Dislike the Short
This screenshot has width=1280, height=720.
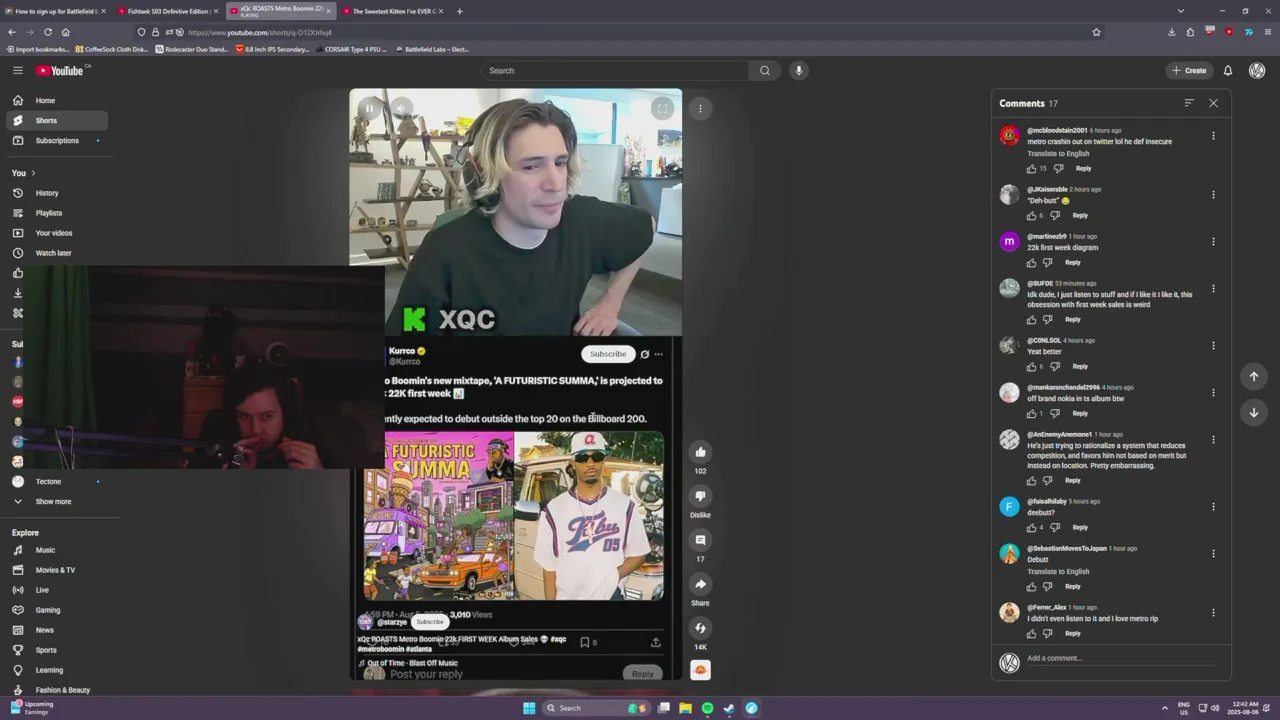(700, 496)
